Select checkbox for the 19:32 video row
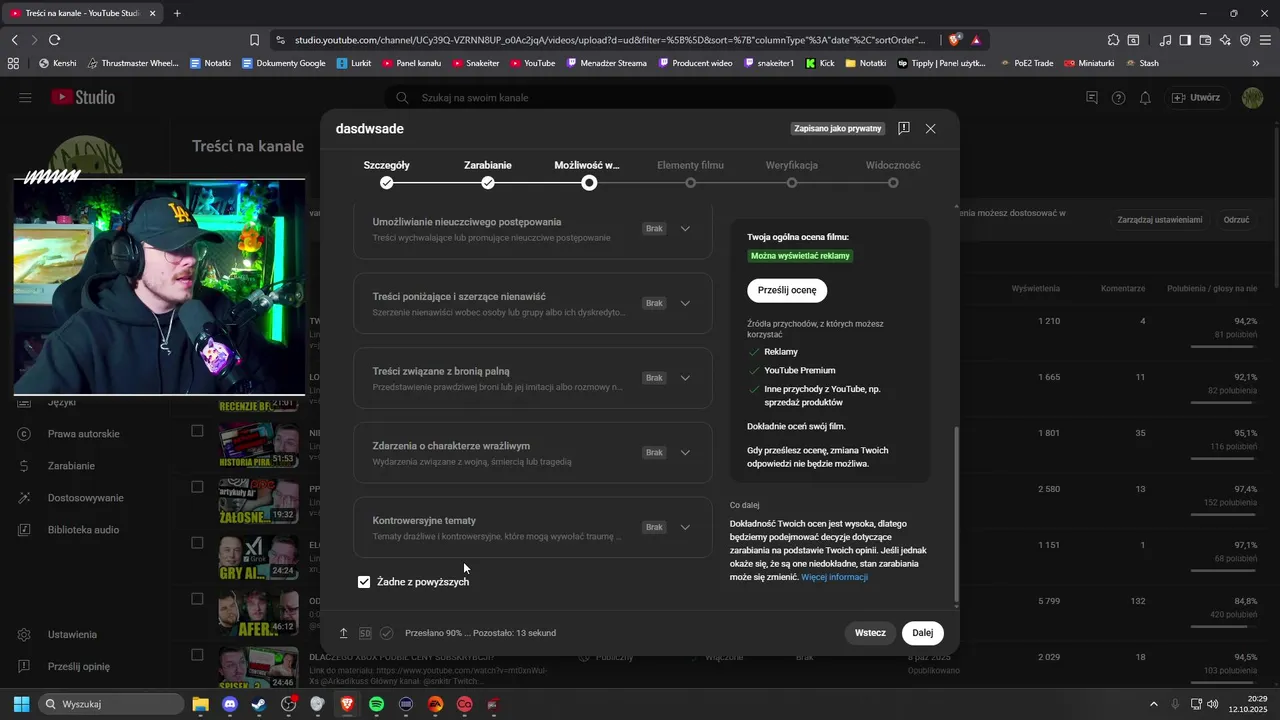The width and height of the screenshot is (1280, 720). coord(197,487)
